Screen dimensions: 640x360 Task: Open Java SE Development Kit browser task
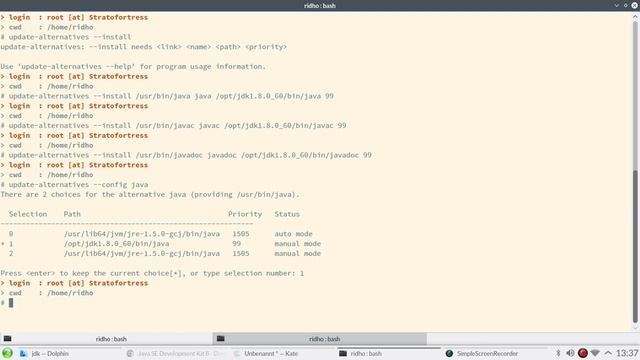coord(176,353)
